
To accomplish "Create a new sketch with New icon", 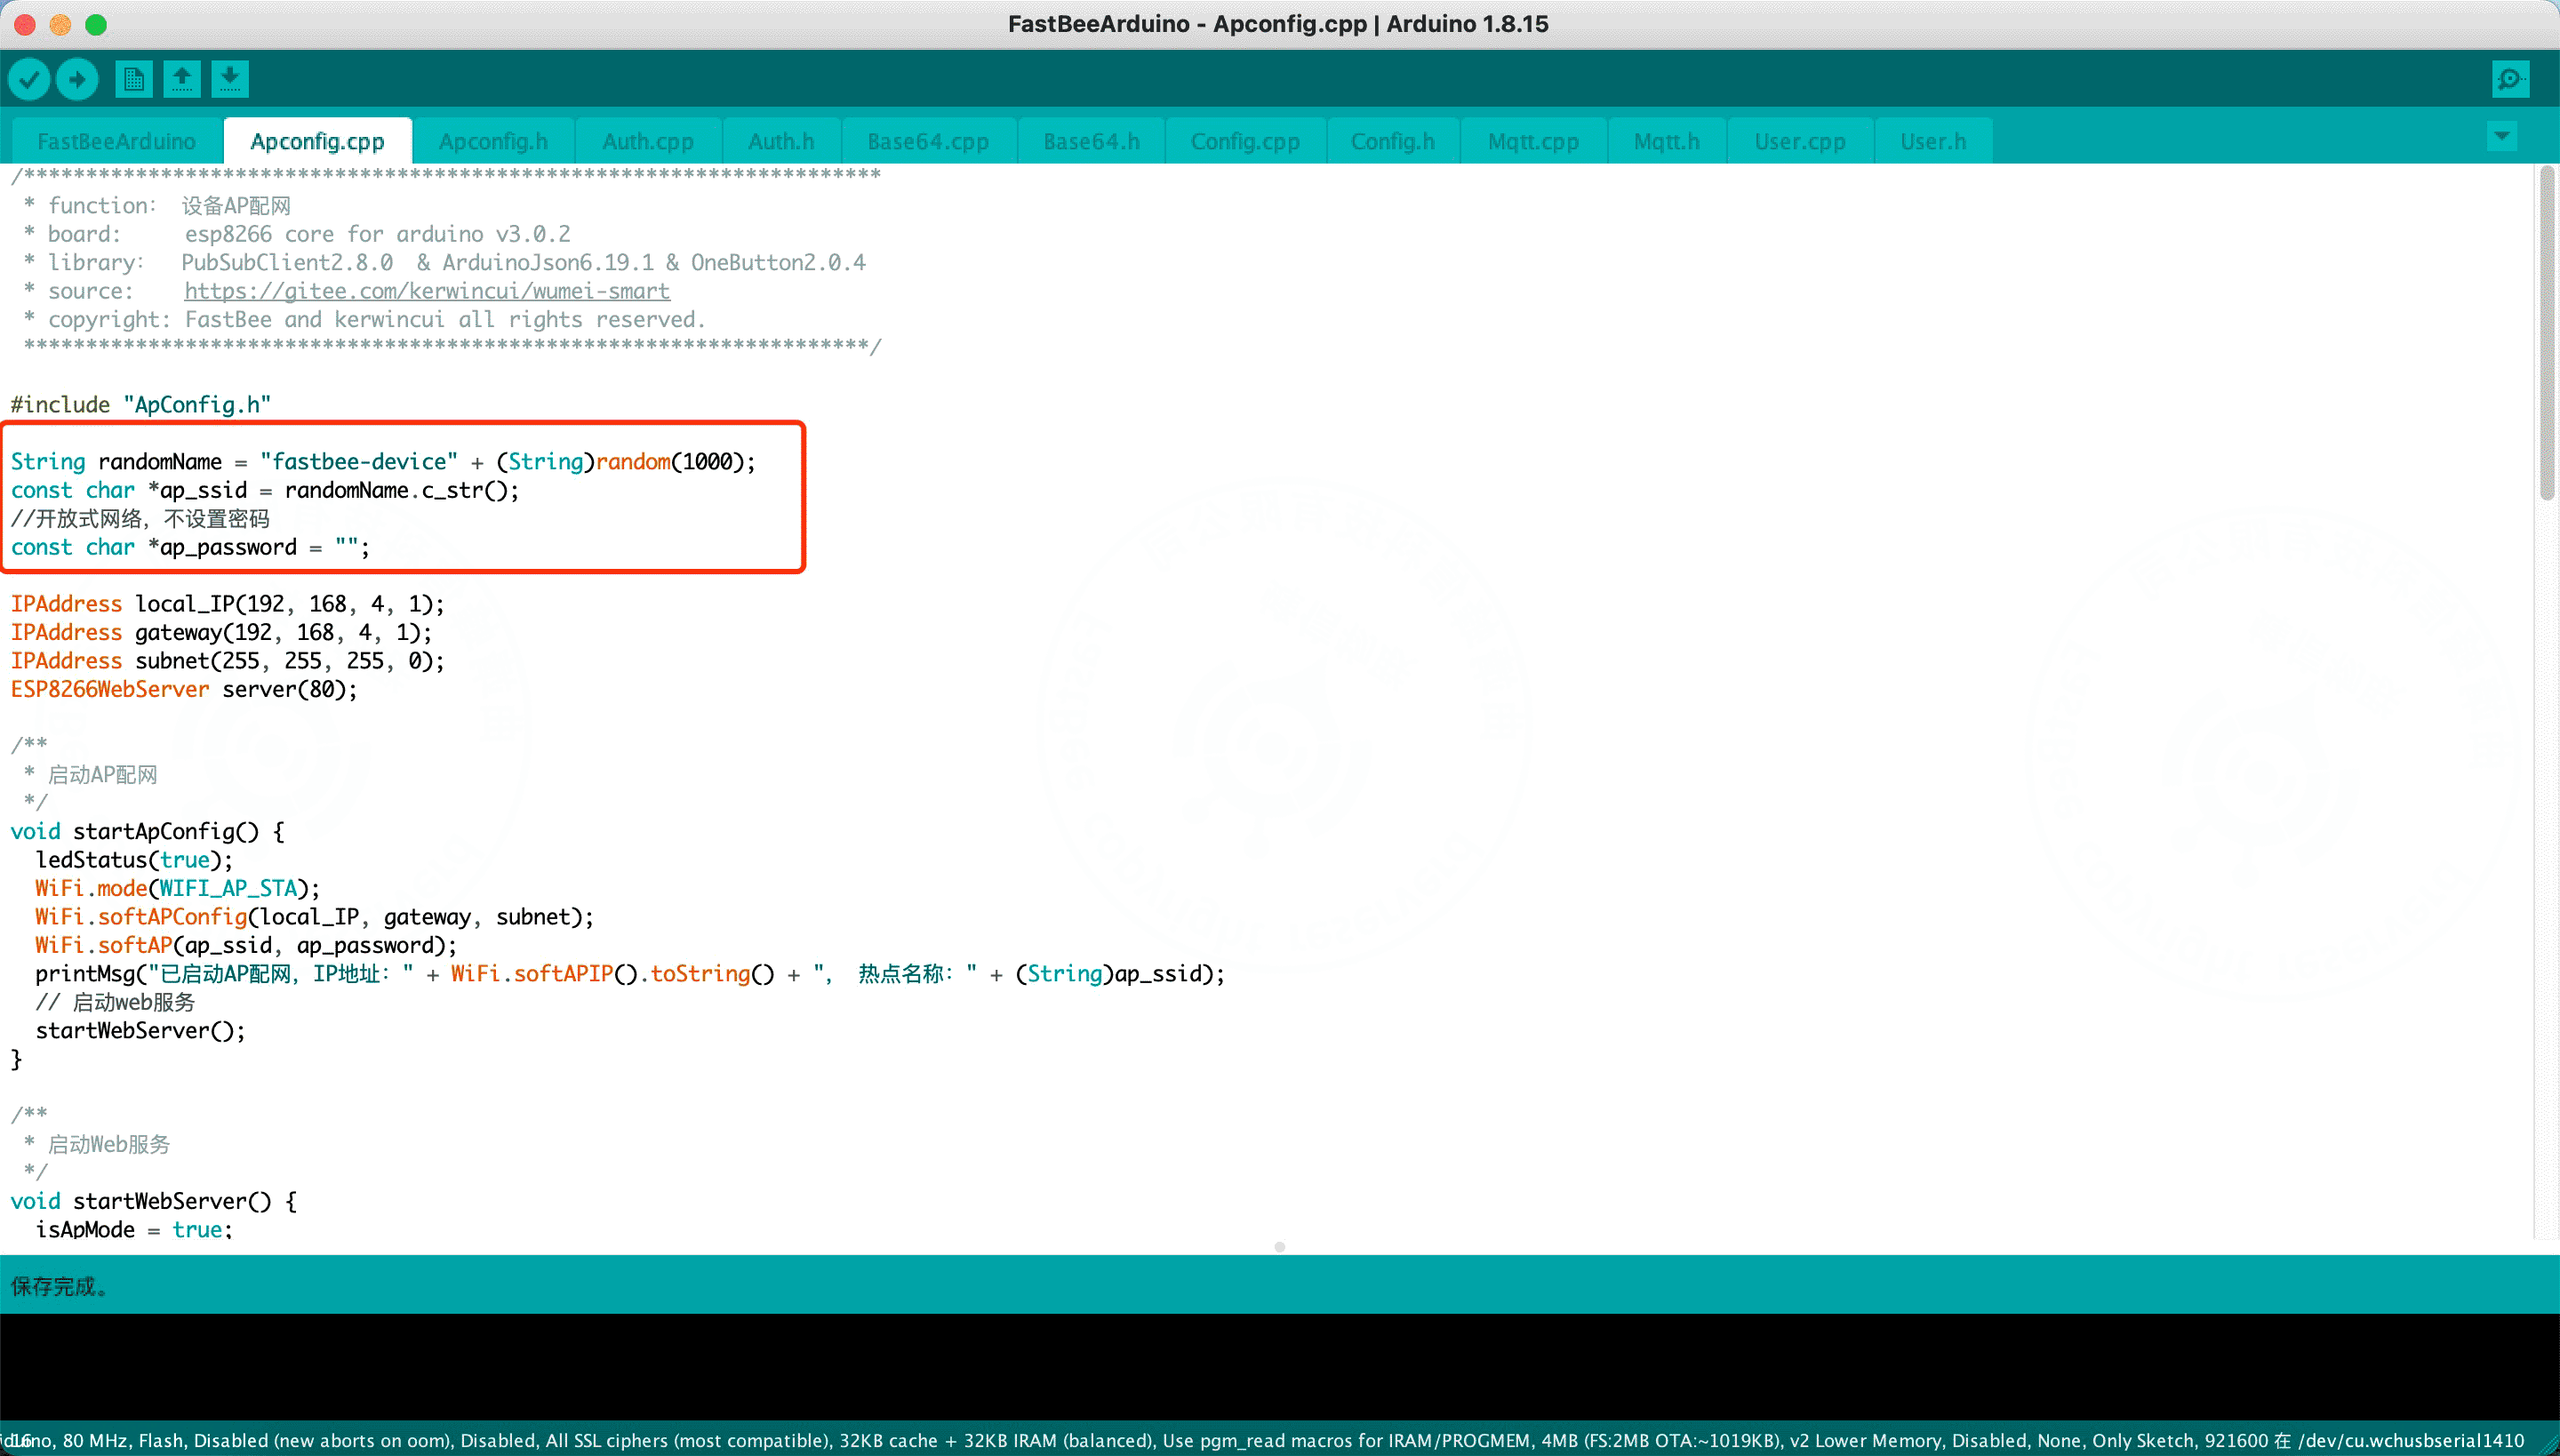I will tap(133, 79).
